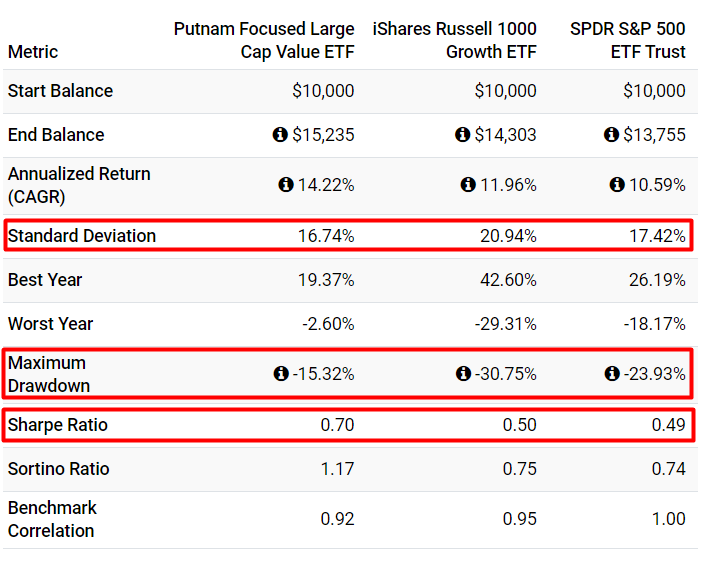Select the 1.17 Sortino ratio value
The image size is (706, 561).
[337, 469]
